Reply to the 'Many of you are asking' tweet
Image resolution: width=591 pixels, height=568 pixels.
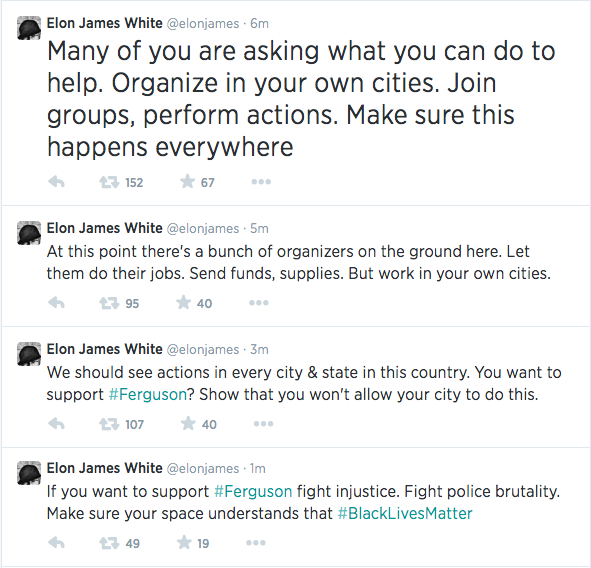[57, 182]
